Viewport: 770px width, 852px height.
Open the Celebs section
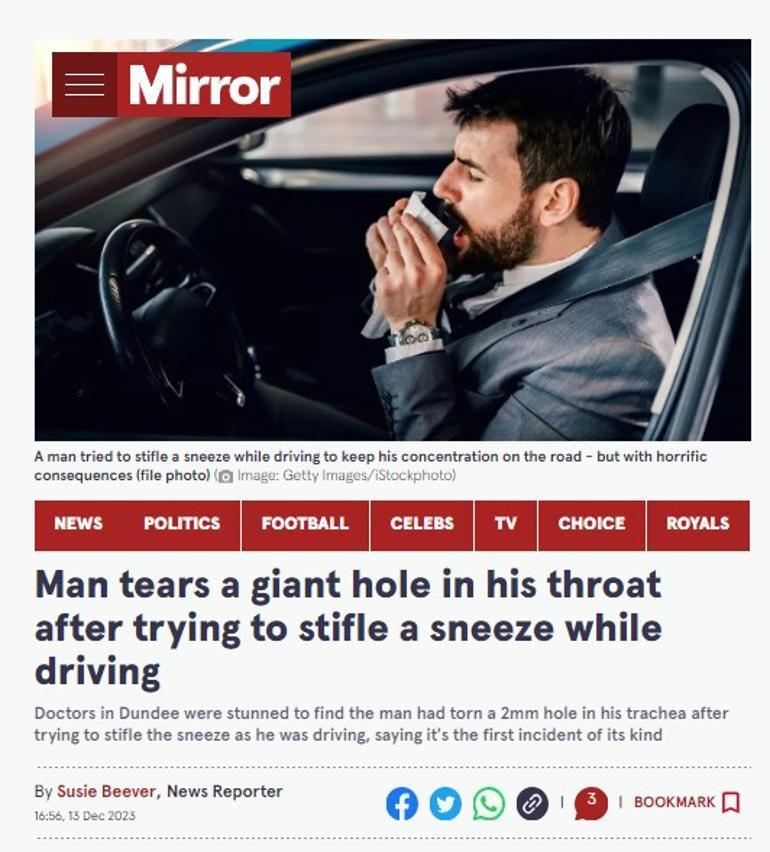click(422, 523)
